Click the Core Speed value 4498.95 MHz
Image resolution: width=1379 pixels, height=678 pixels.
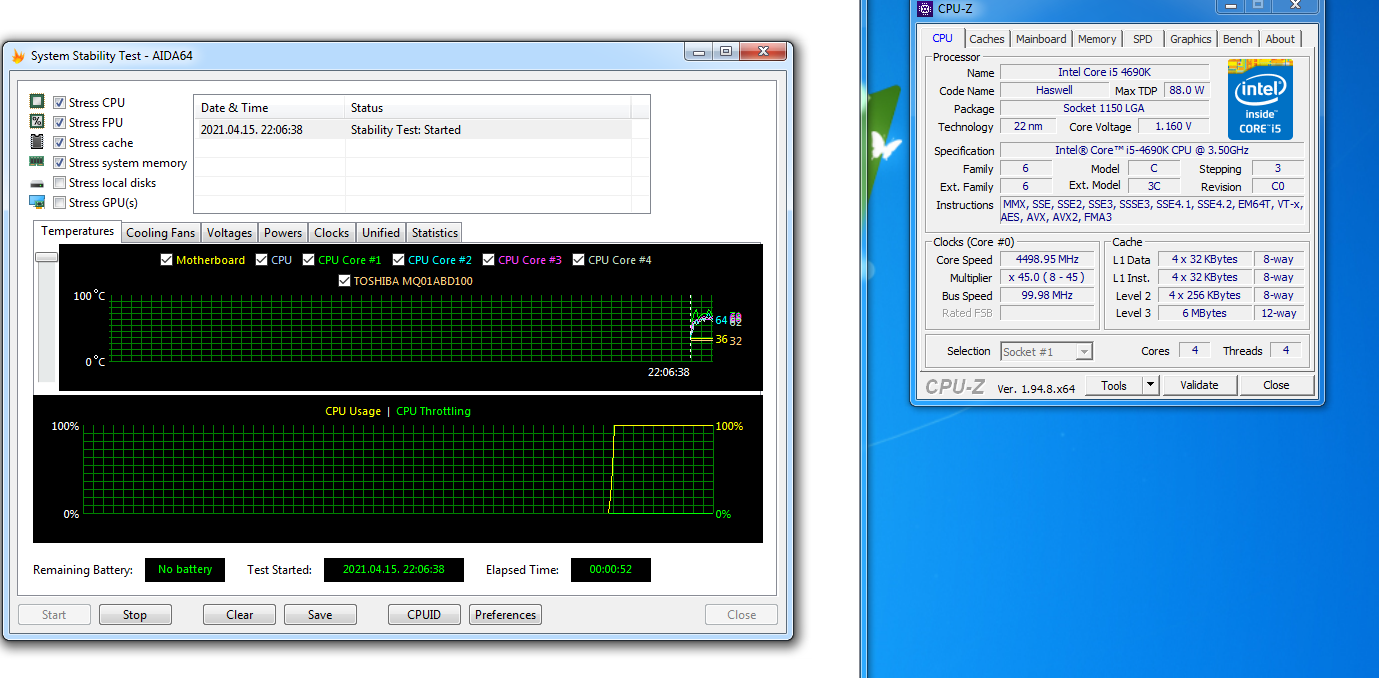(1047, 260)
